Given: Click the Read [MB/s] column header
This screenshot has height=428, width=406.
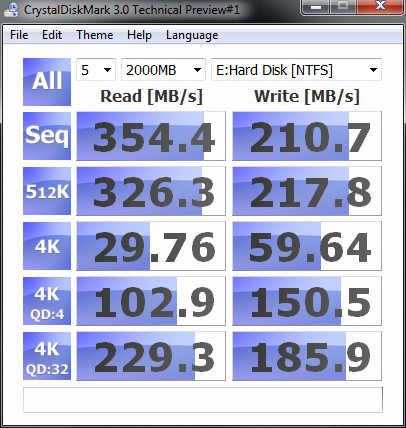Looking at the screenshot, I should pyautogui.click(x=151, y=97).
